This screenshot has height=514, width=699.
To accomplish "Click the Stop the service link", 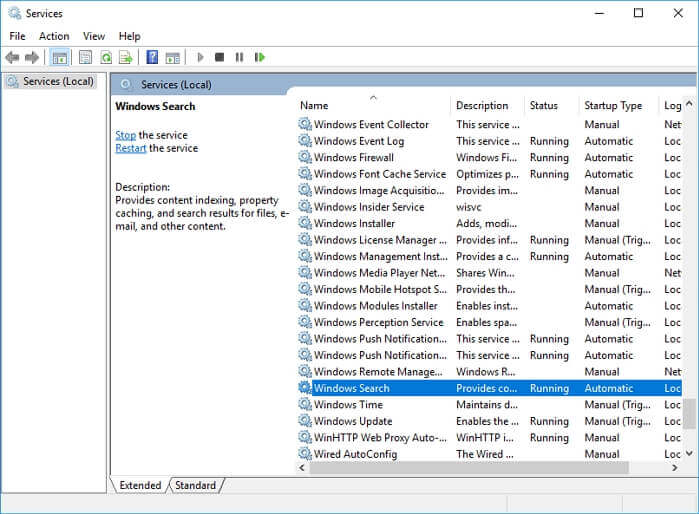I will 125,135.
